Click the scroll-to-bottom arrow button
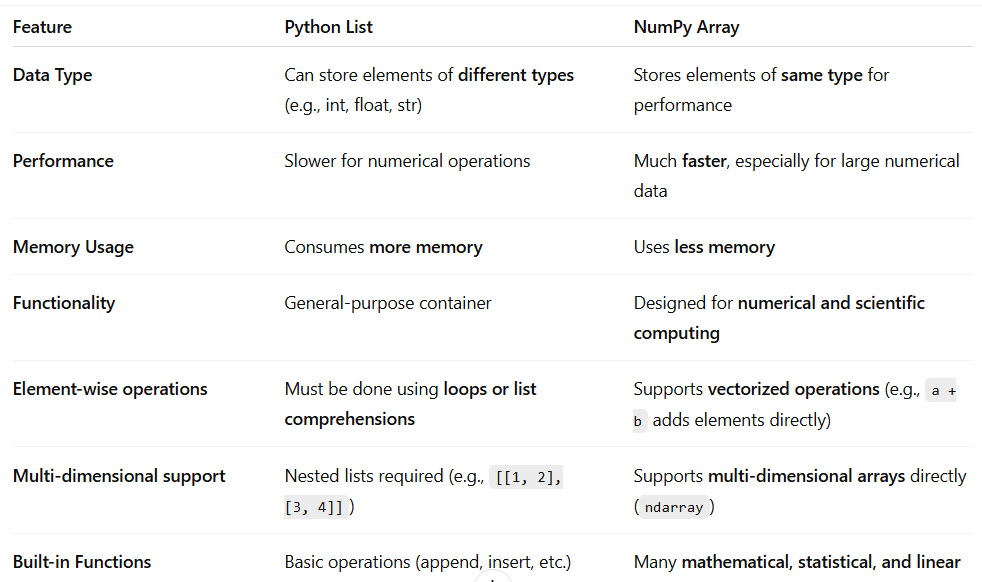The height and width of the screenshot is (582, 982). [491, 578]
